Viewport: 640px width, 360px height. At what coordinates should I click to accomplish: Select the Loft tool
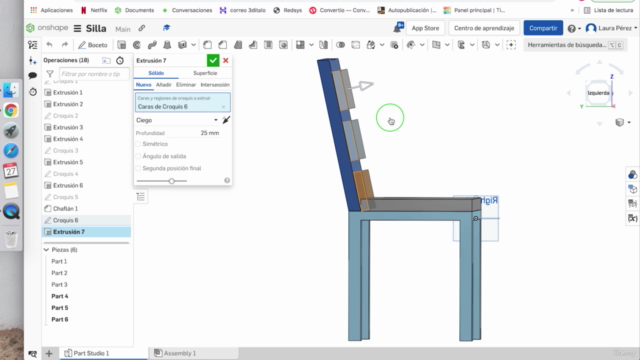pos(167,45)
